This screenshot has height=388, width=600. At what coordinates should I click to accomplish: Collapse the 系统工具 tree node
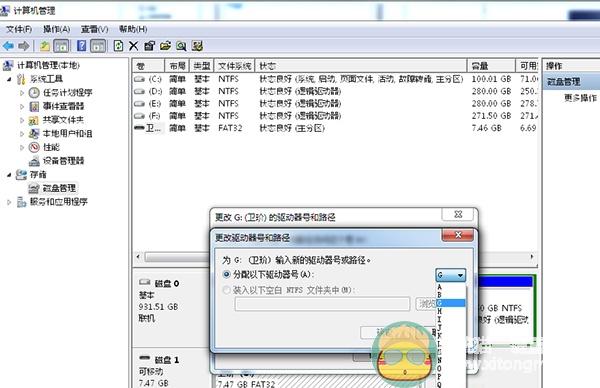9,79
